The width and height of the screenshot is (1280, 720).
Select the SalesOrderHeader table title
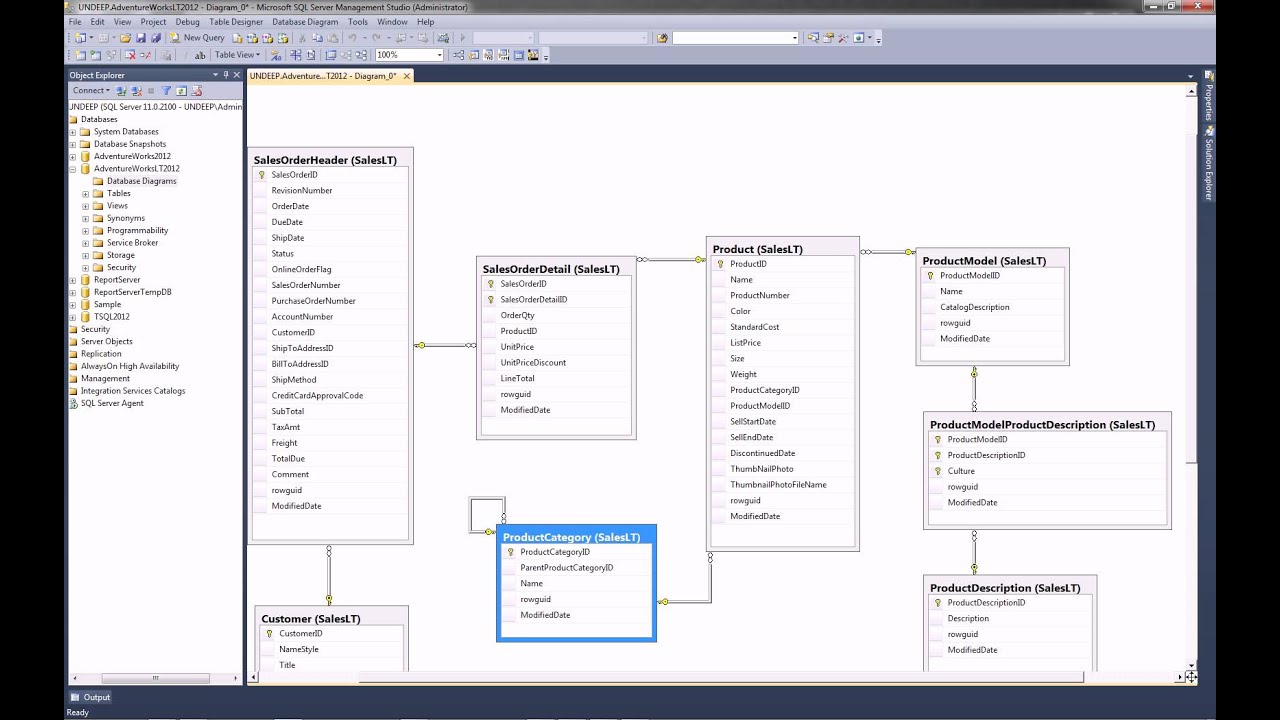(325, 160)
